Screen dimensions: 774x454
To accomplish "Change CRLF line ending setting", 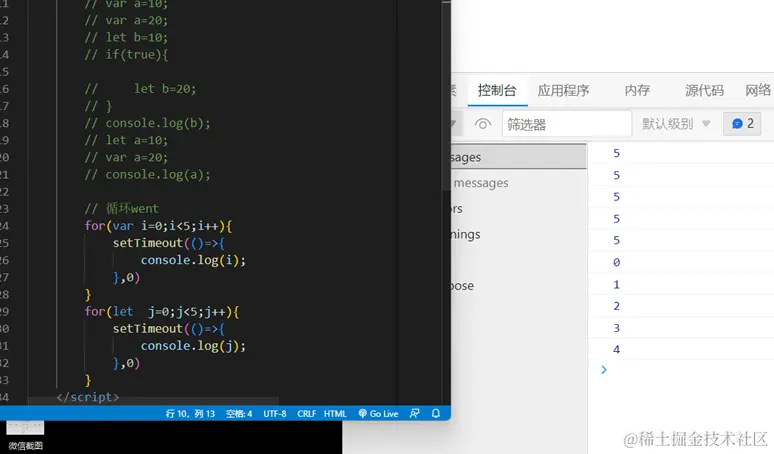I will (x=307, y=414).
